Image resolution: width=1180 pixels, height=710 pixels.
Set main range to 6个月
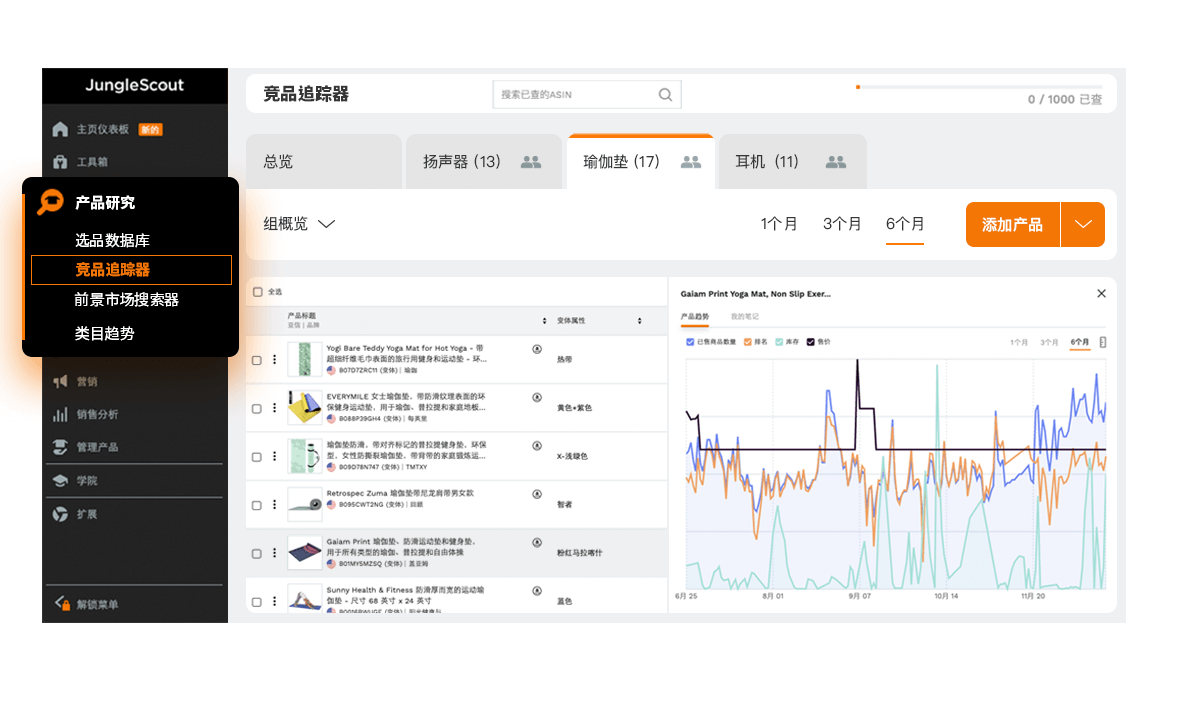(x=905, y=224)
